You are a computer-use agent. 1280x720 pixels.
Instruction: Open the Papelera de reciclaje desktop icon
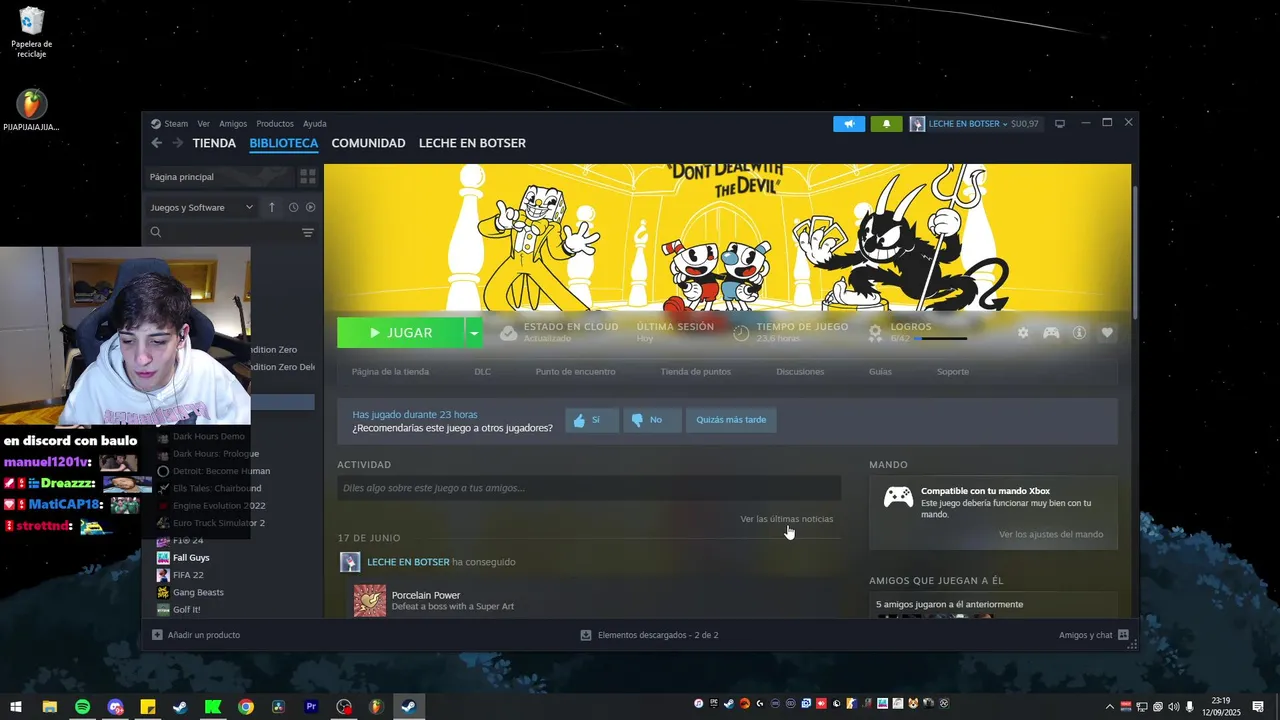(32, 33)
